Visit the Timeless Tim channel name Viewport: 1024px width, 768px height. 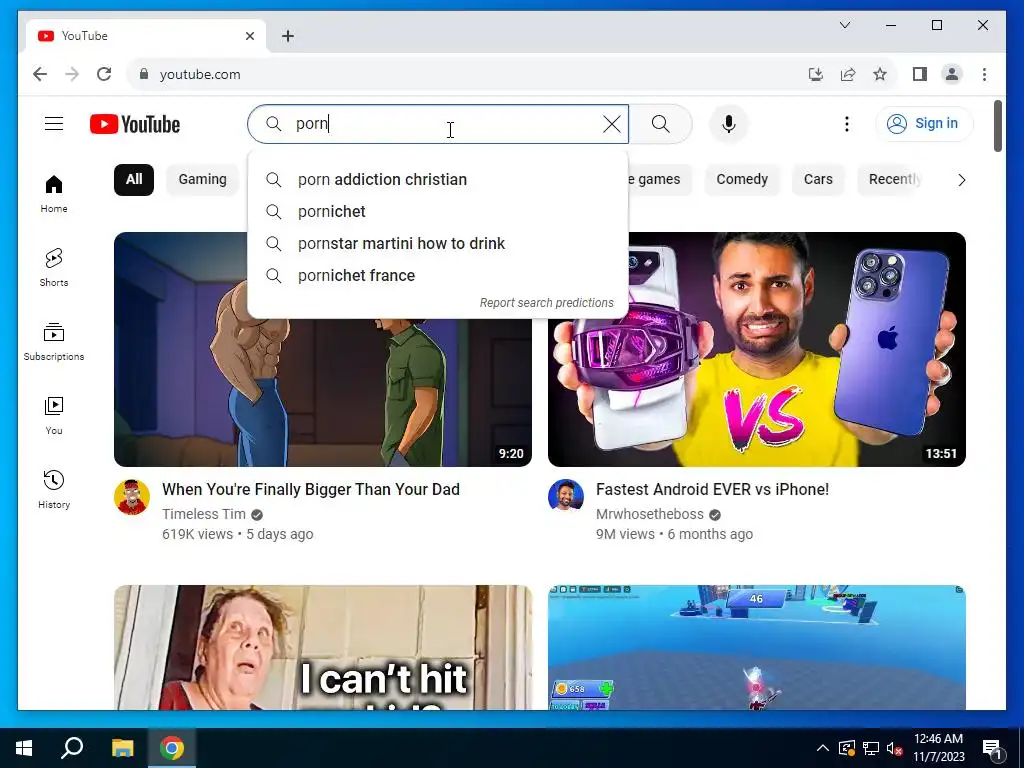(x=204, y=514)
